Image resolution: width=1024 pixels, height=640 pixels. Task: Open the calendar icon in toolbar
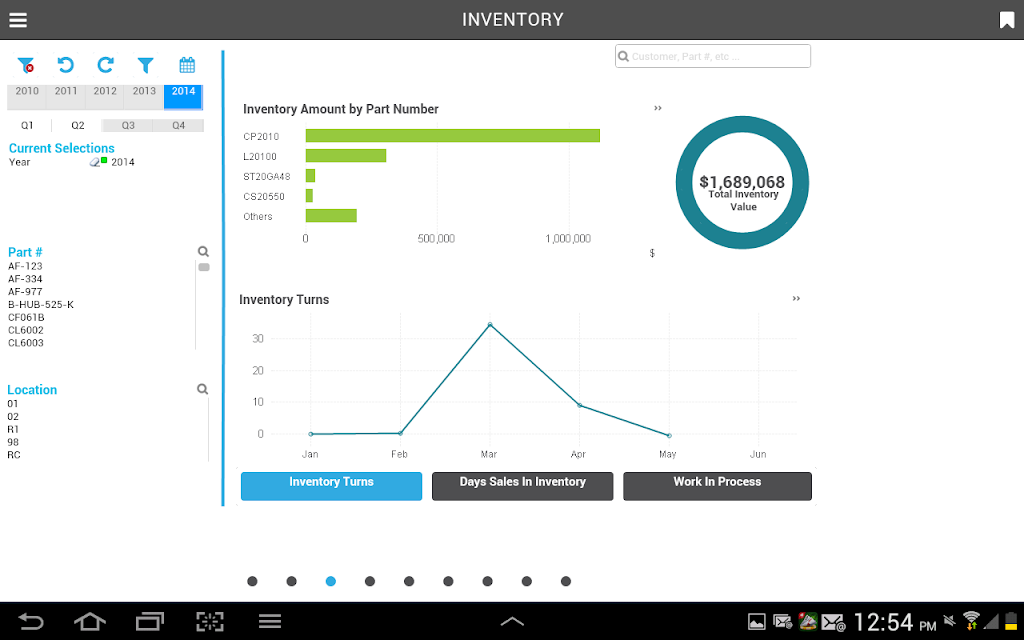pos(187,65)
